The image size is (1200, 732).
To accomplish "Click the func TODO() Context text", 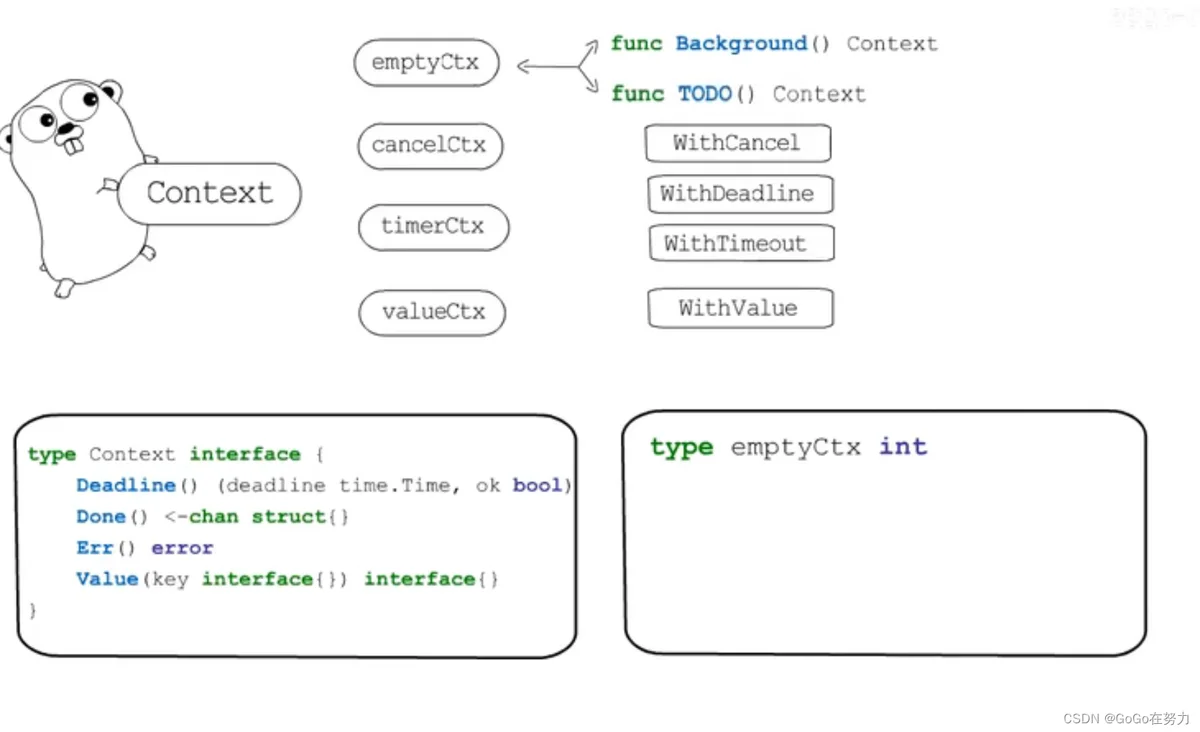I will [738, 94].
